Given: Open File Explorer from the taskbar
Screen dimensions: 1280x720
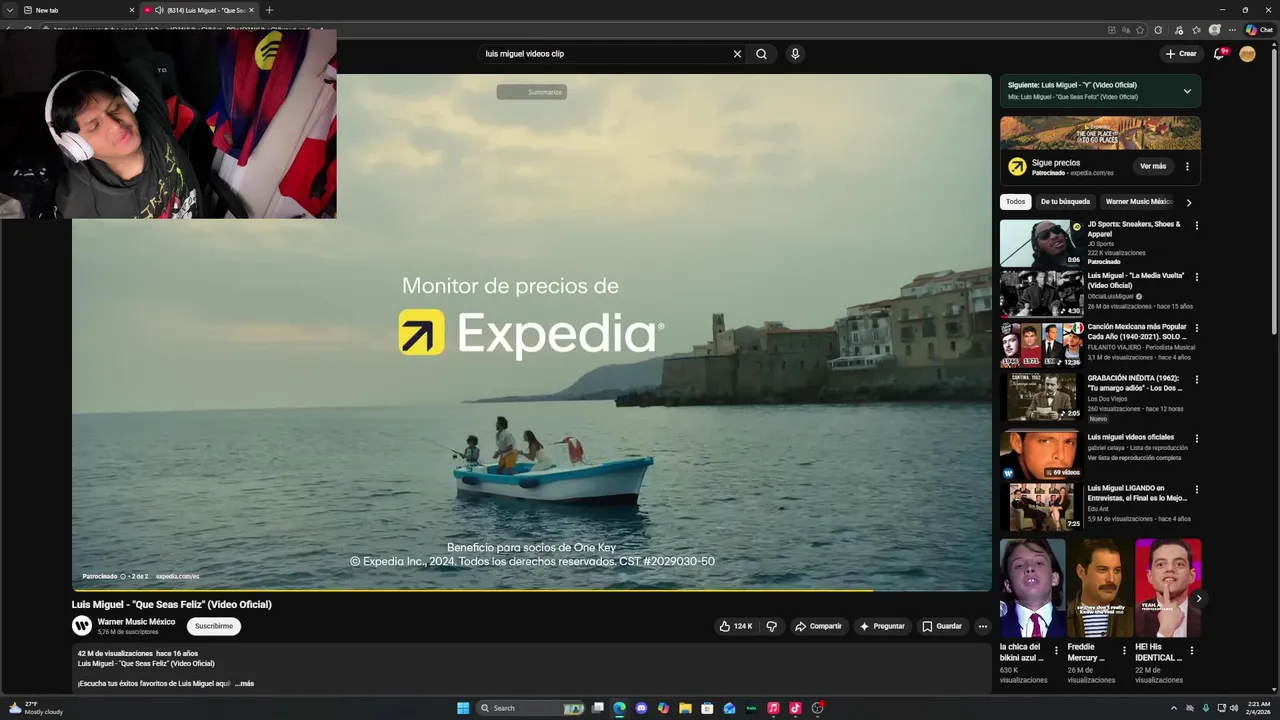Looking at the screenshot, I should pos(685,708).
